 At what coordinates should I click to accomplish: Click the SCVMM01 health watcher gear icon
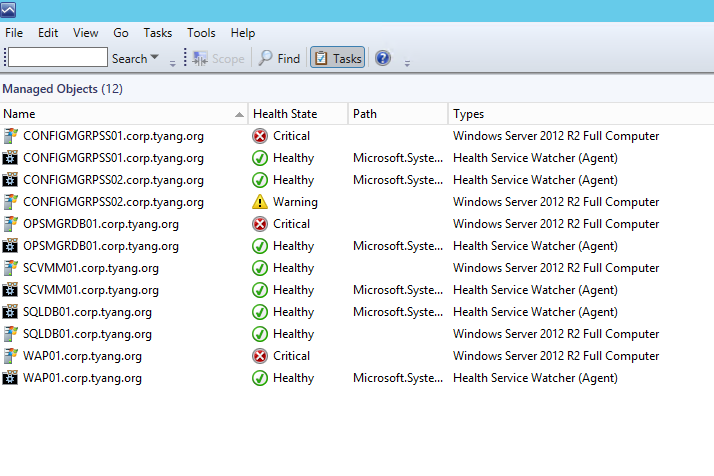click(10, 290)
